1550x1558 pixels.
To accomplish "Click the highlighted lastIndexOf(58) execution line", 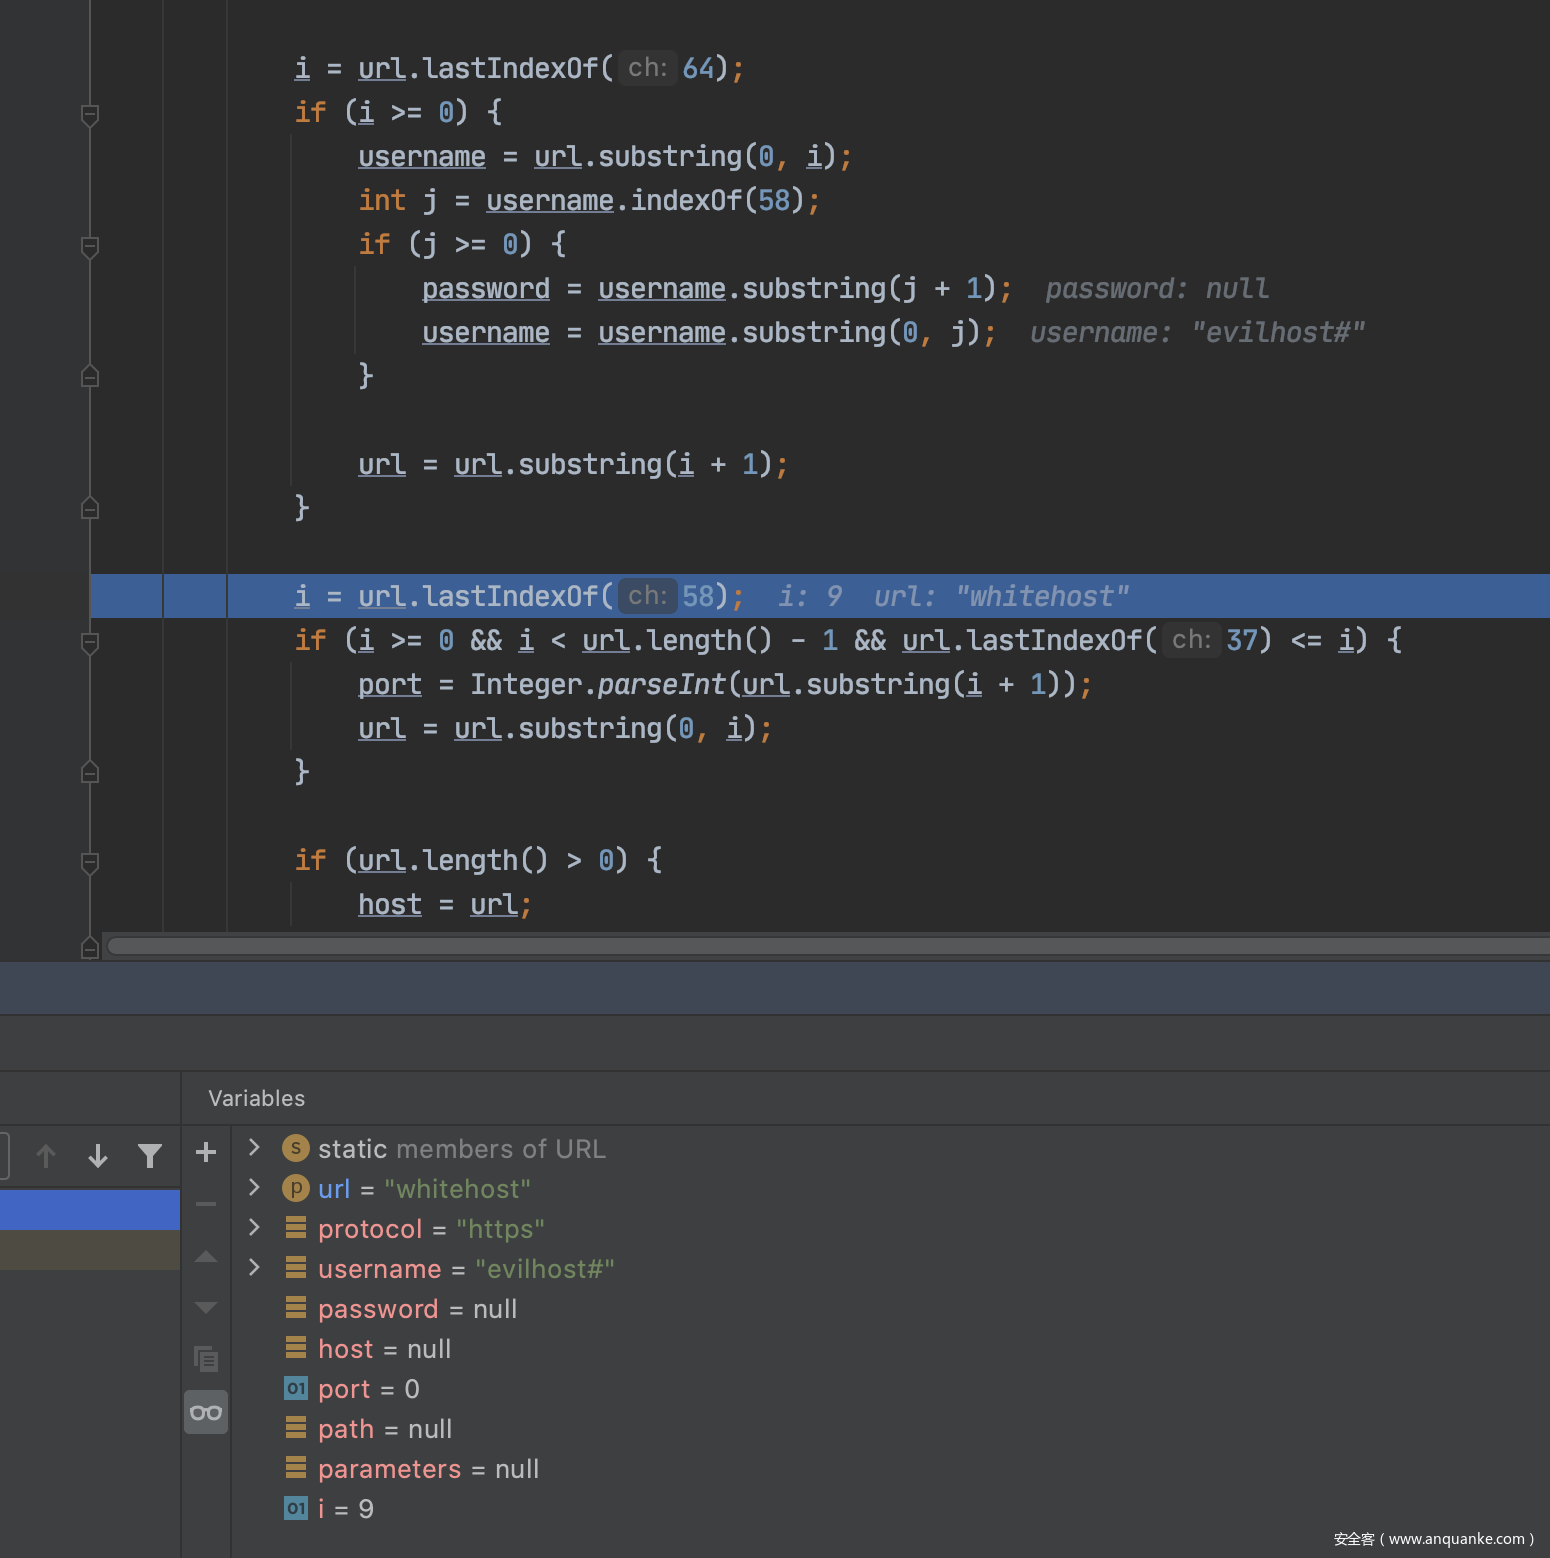I will tap(820, 596).
